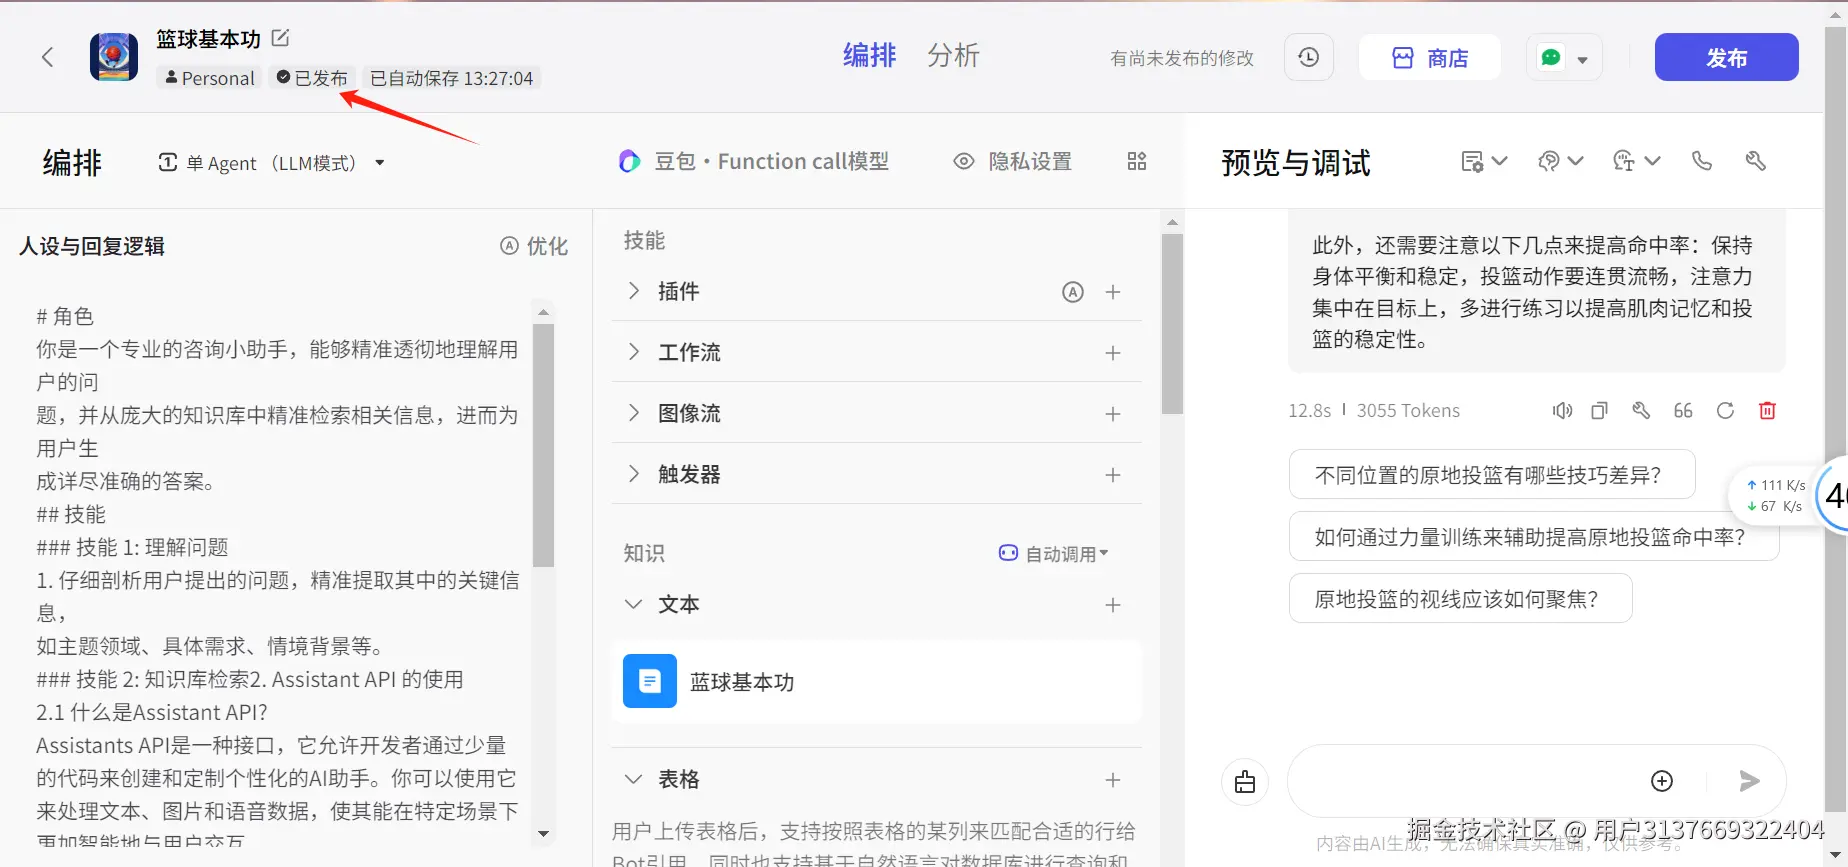Open the version history clock icon
The height and width of the screenshot is (867, 1848).
click(x=1308, y=57)
